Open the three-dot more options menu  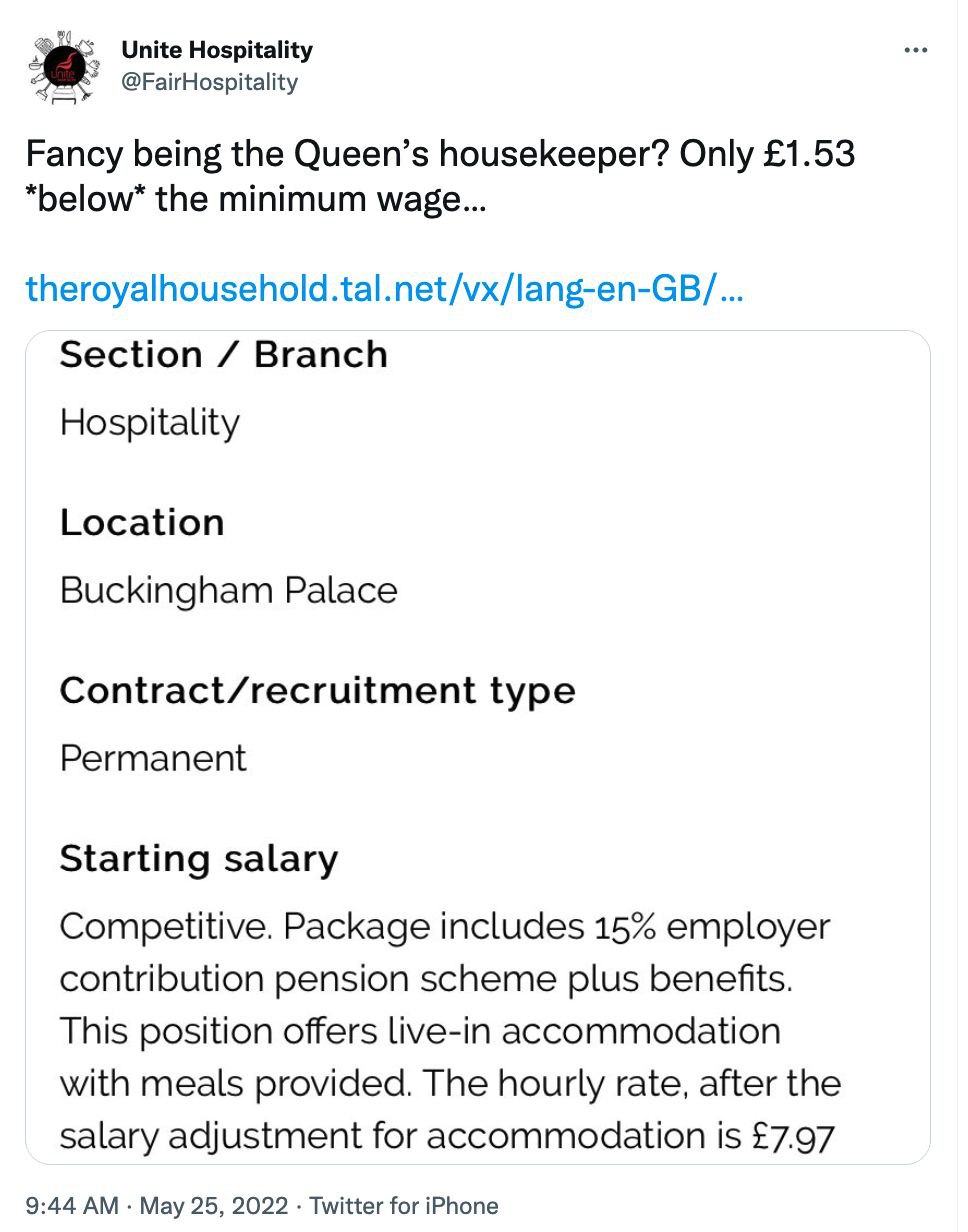click(915, 50)
